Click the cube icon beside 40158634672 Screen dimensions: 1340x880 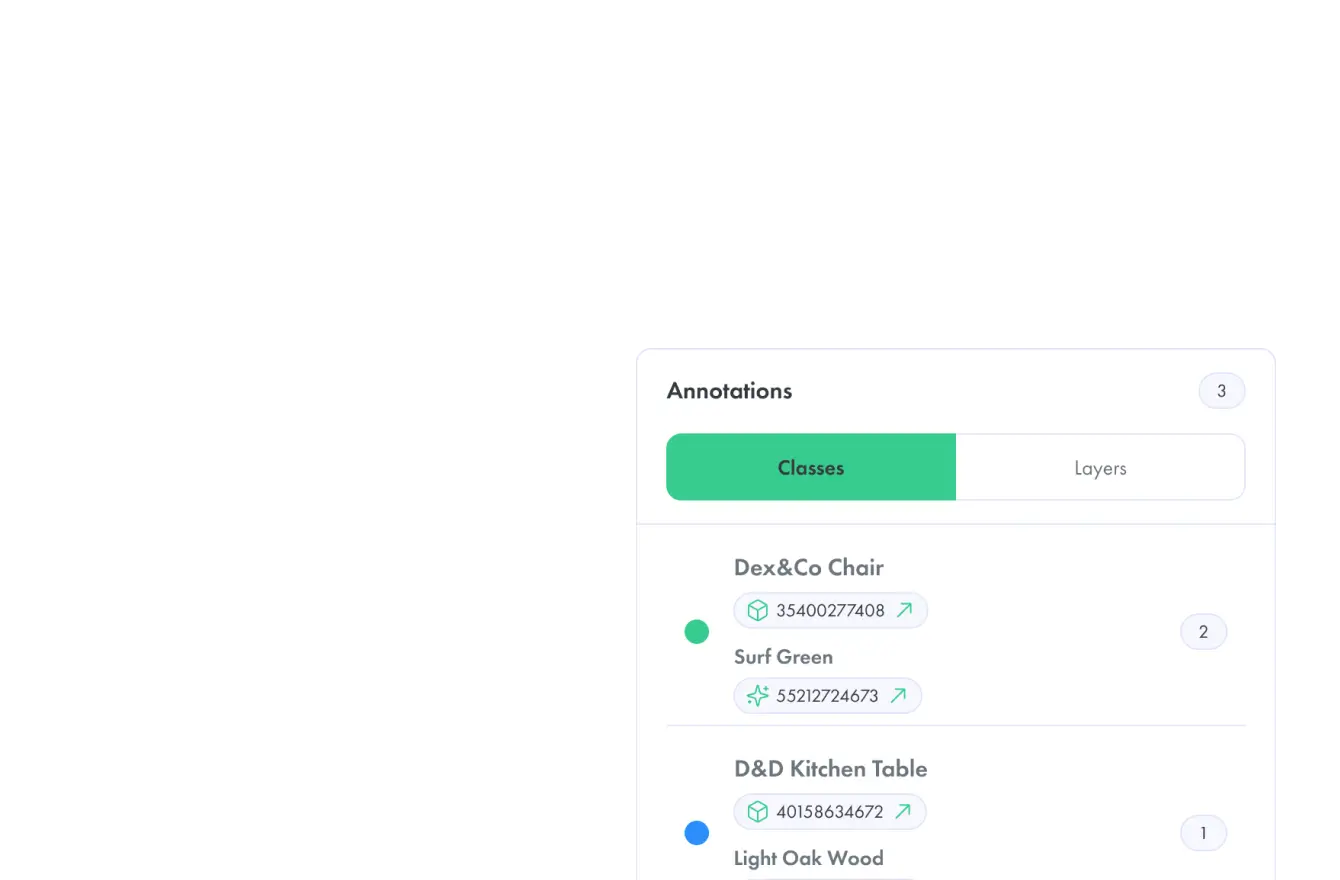tap(758, 811)
